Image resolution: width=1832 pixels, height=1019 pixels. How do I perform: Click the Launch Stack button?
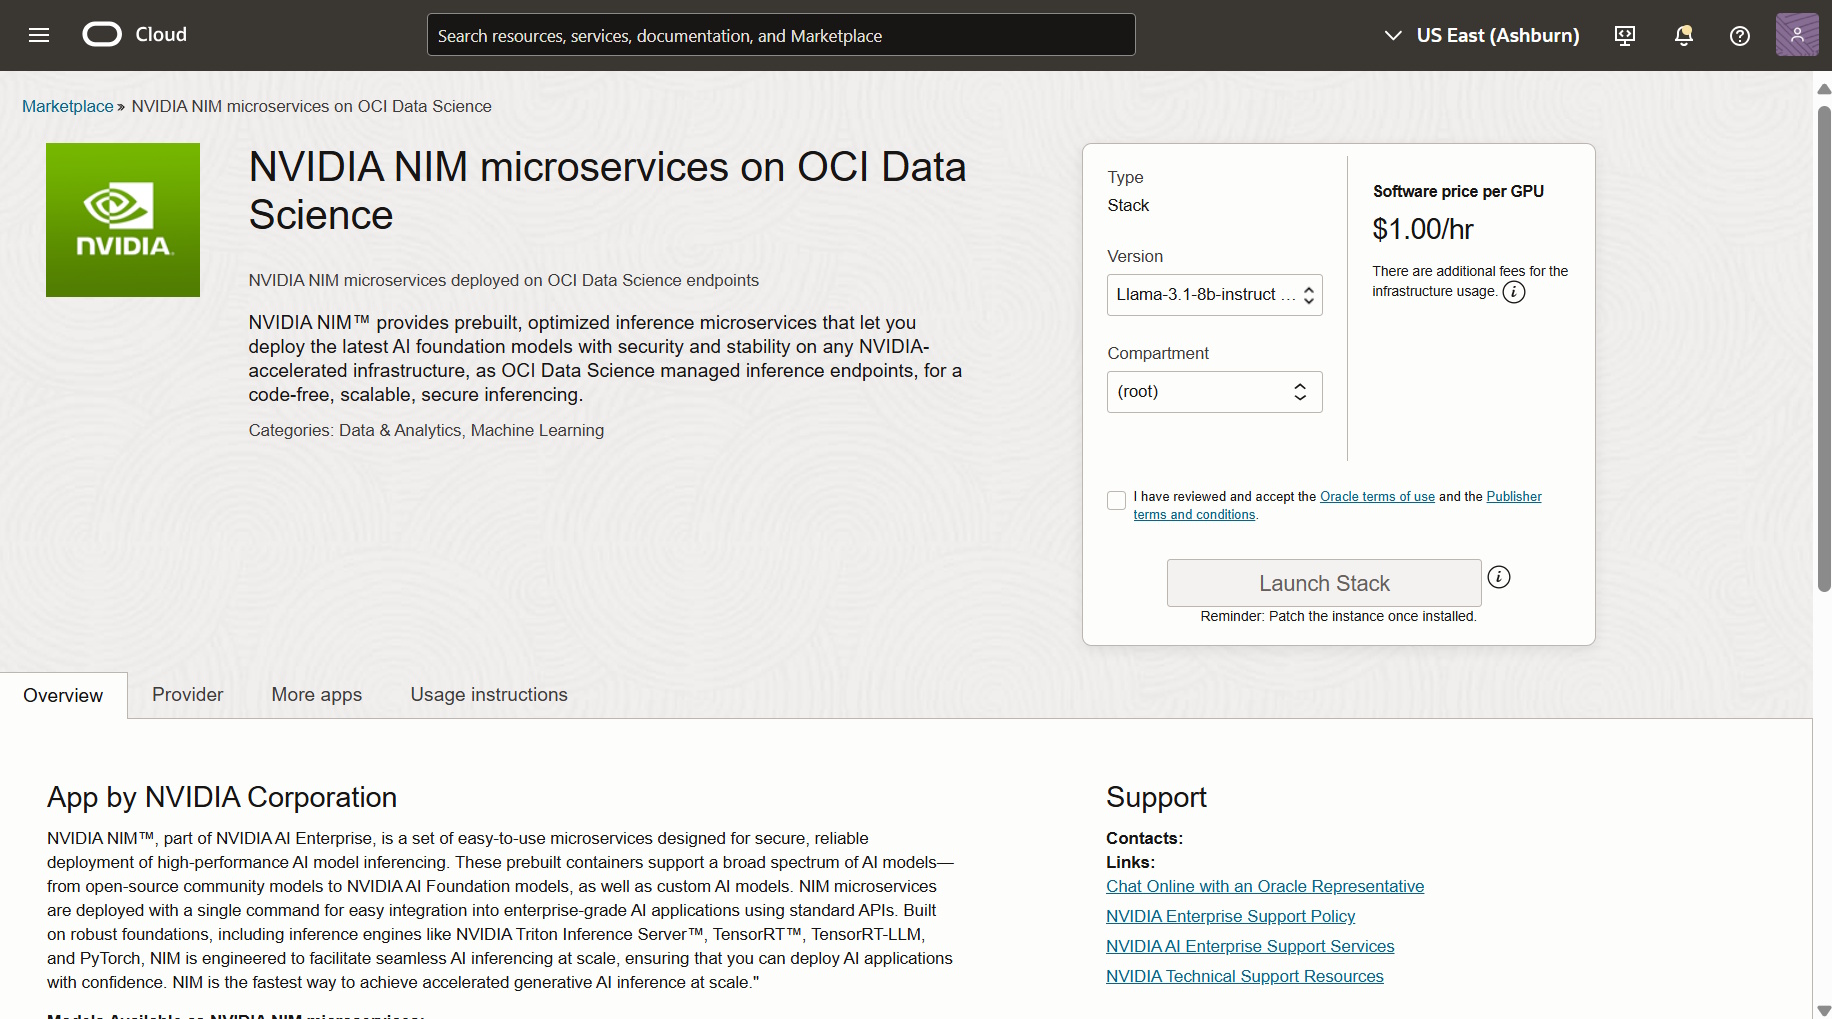tap(1324, 583)
